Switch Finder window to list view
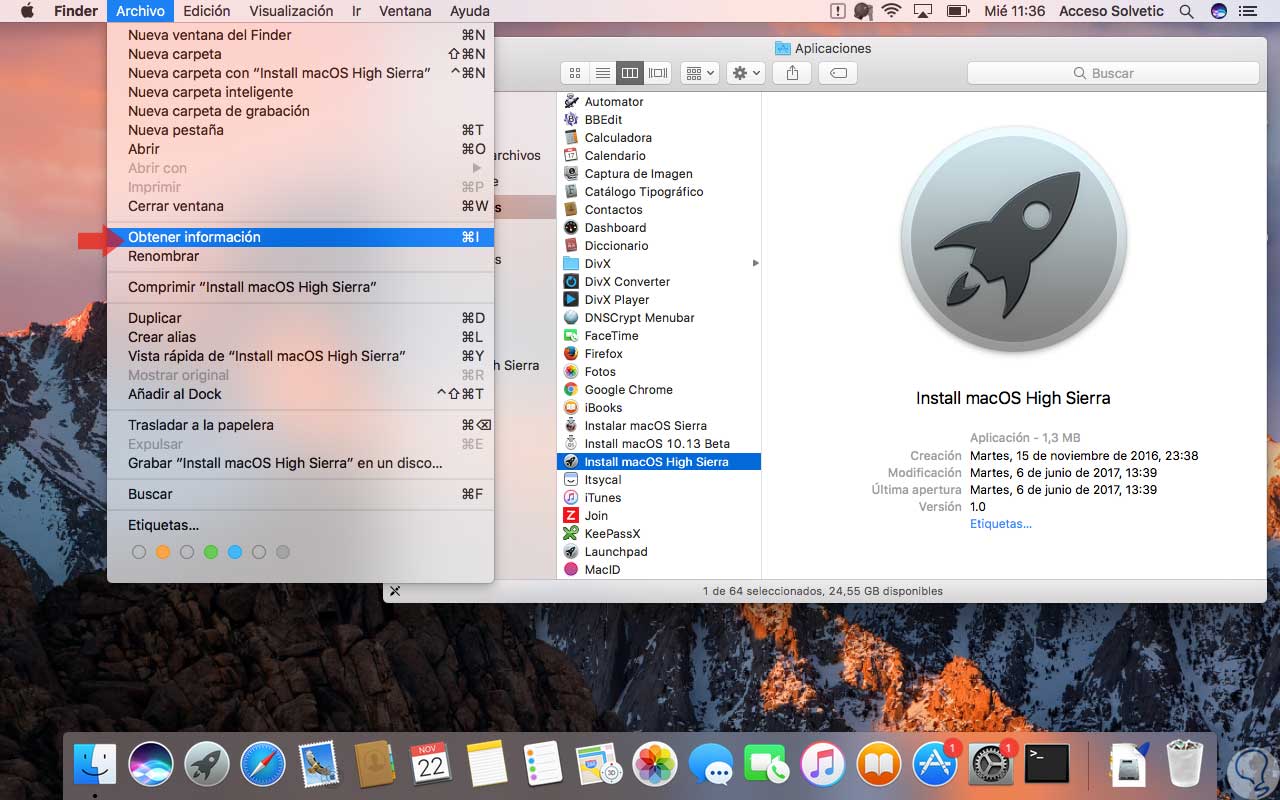This screenshot has height=800, width=1280. (602, 73)
